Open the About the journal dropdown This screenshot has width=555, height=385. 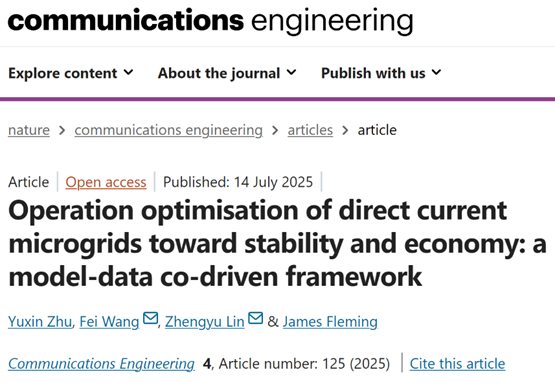(x=227, y=73)
